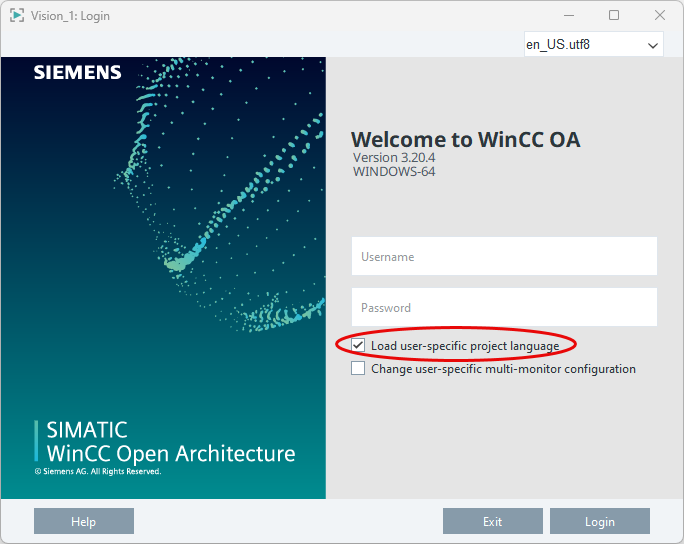684x544 pixels.
Task: Click the Vision_1 app icon in title bar
Action: [x=17, y=15]
